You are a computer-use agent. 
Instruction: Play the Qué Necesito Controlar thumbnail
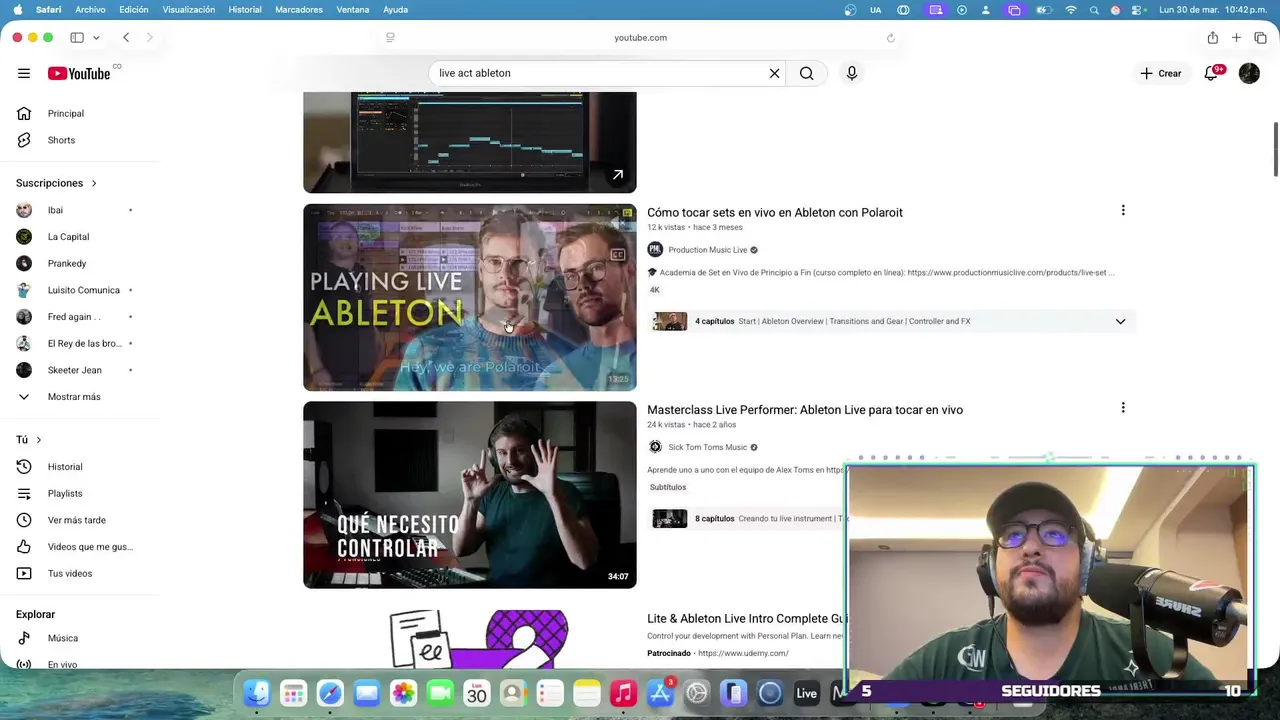click(470, 495)
